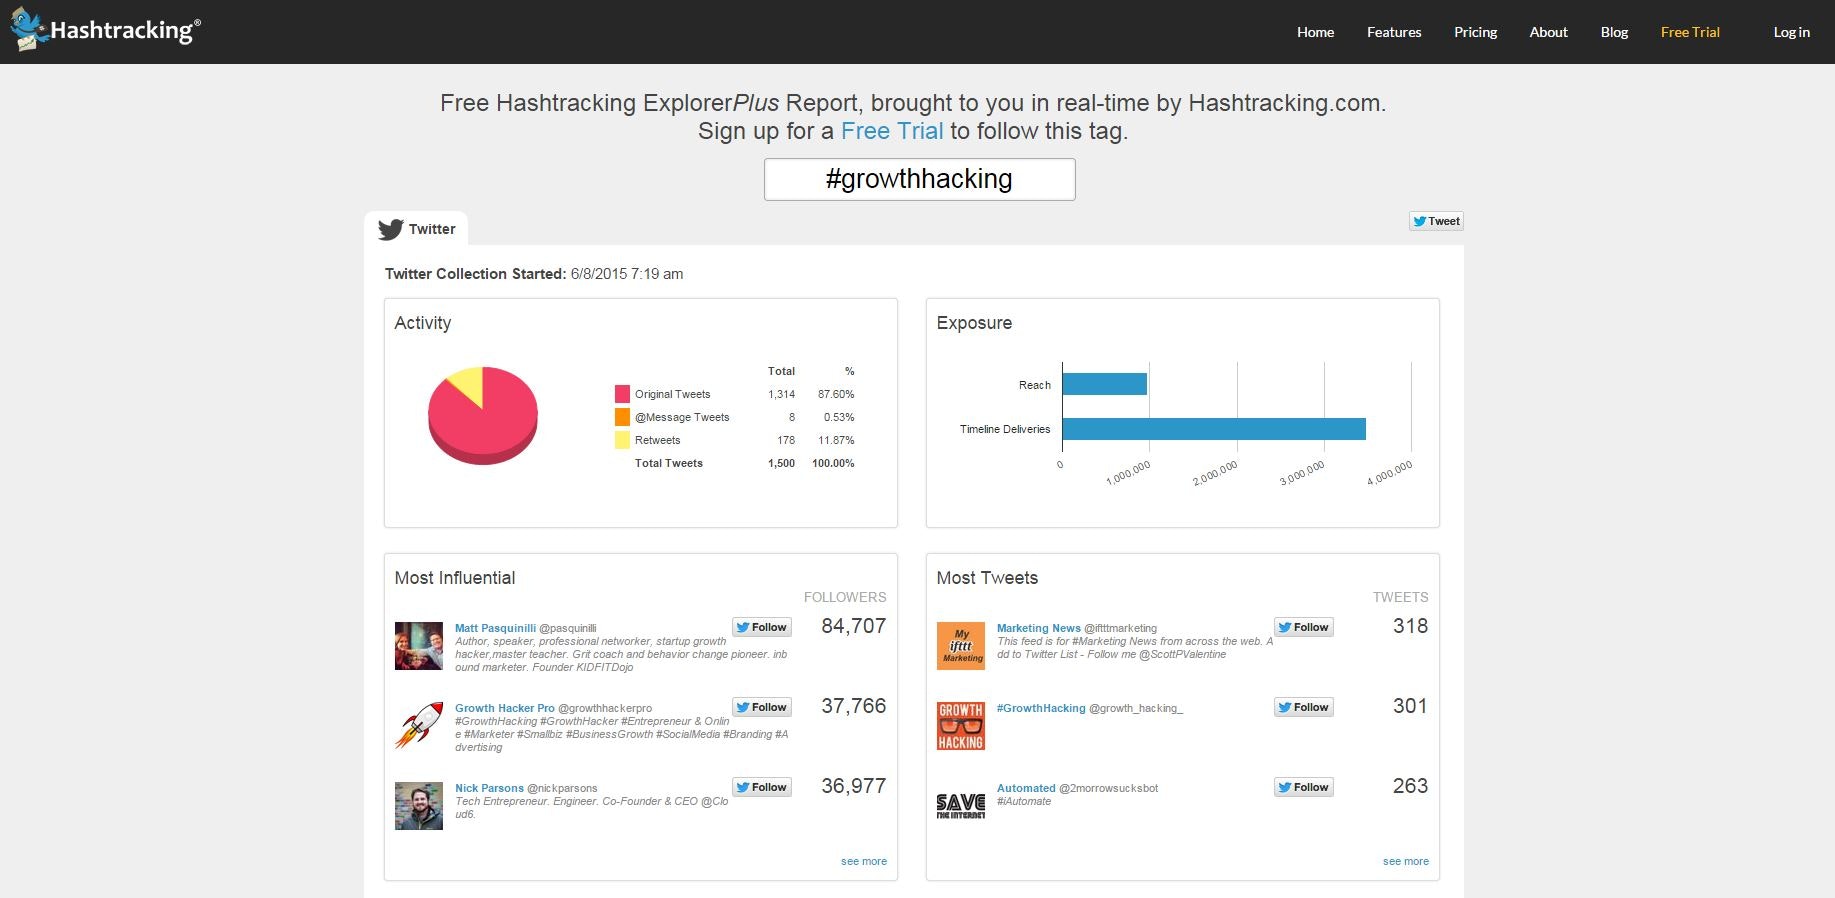Click the Free Trial link in headline
The height and width of the screenshot is (898, 1835).
coord(892,131)
